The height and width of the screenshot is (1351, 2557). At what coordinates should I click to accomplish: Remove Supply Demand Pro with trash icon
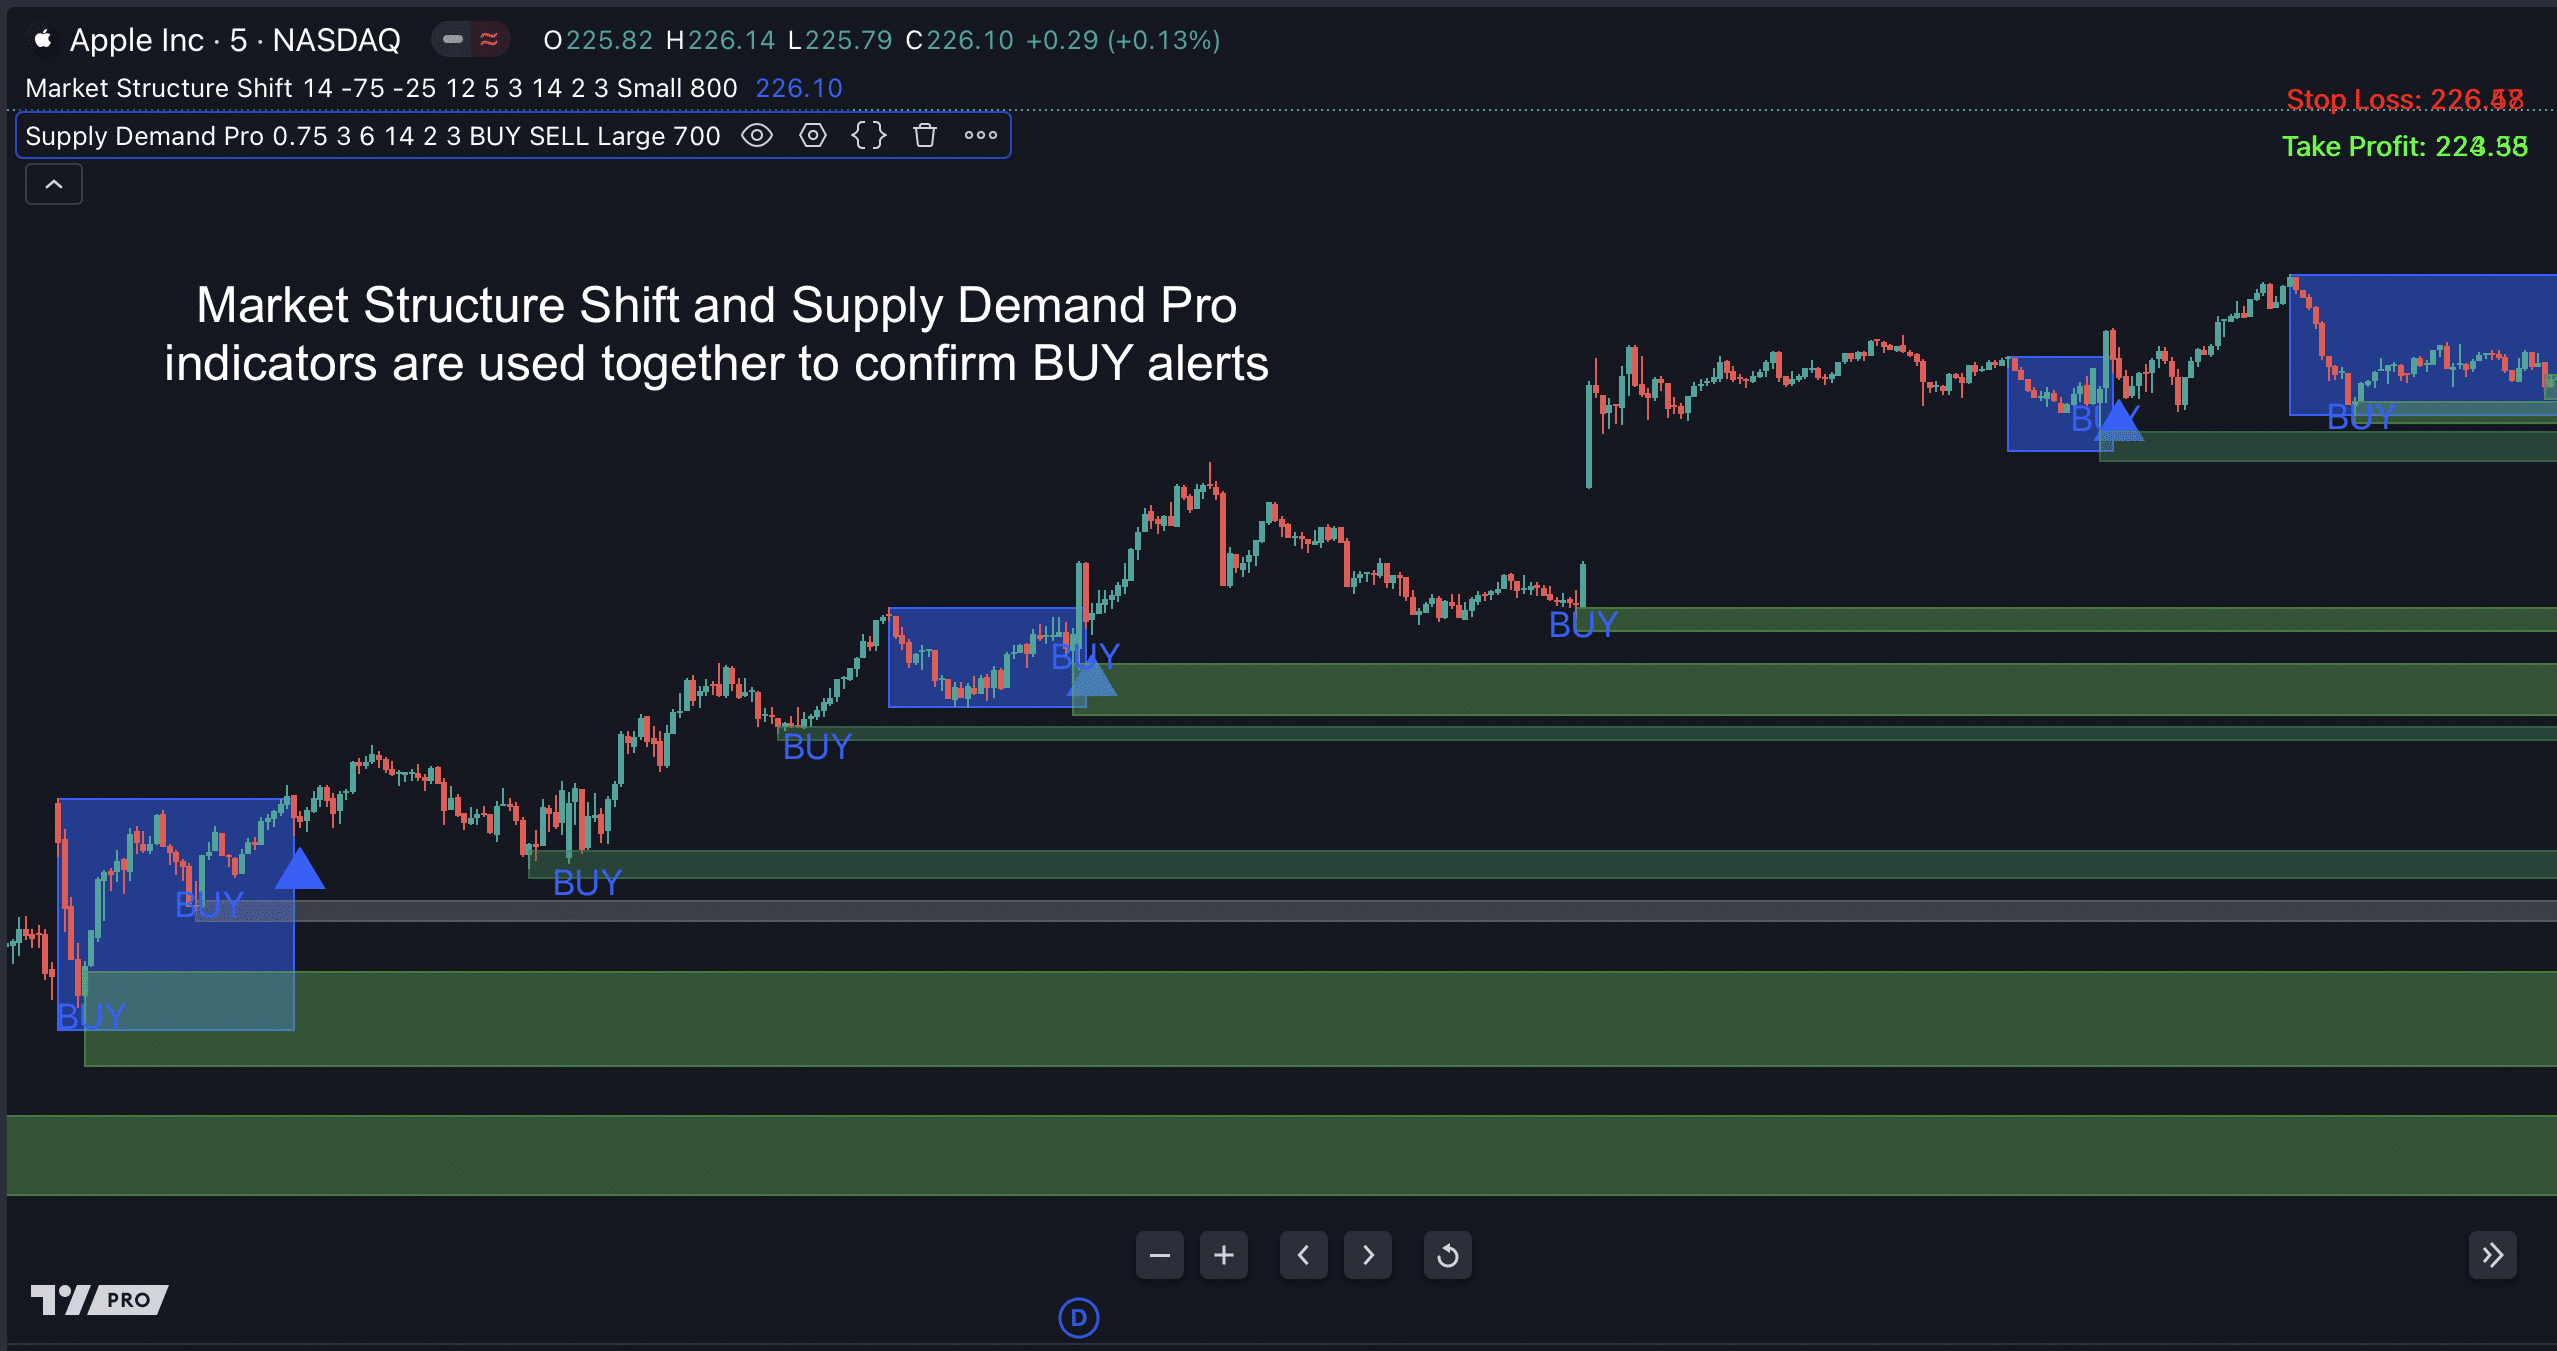pos(925,135)
